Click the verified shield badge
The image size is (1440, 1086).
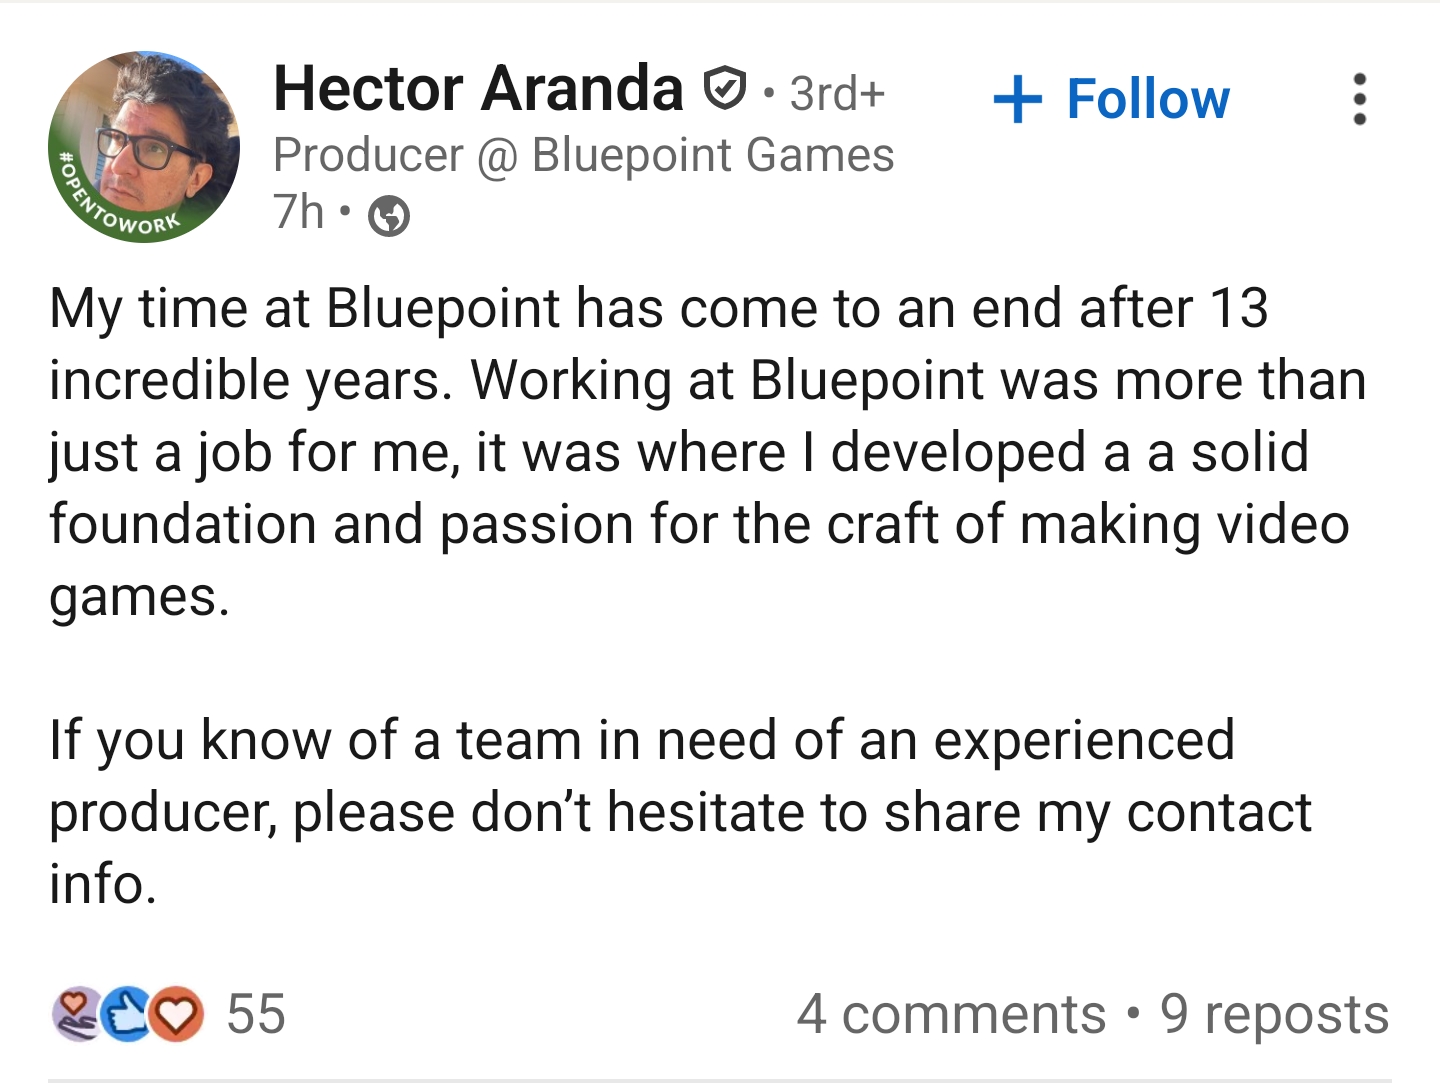tap(724, 89)
